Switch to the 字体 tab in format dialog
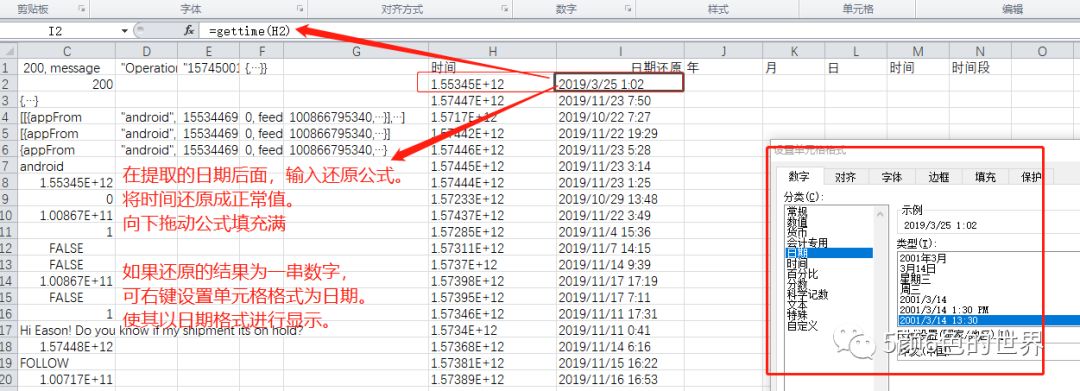Screen dimensions: 1080x391 [x=891, y=177]
